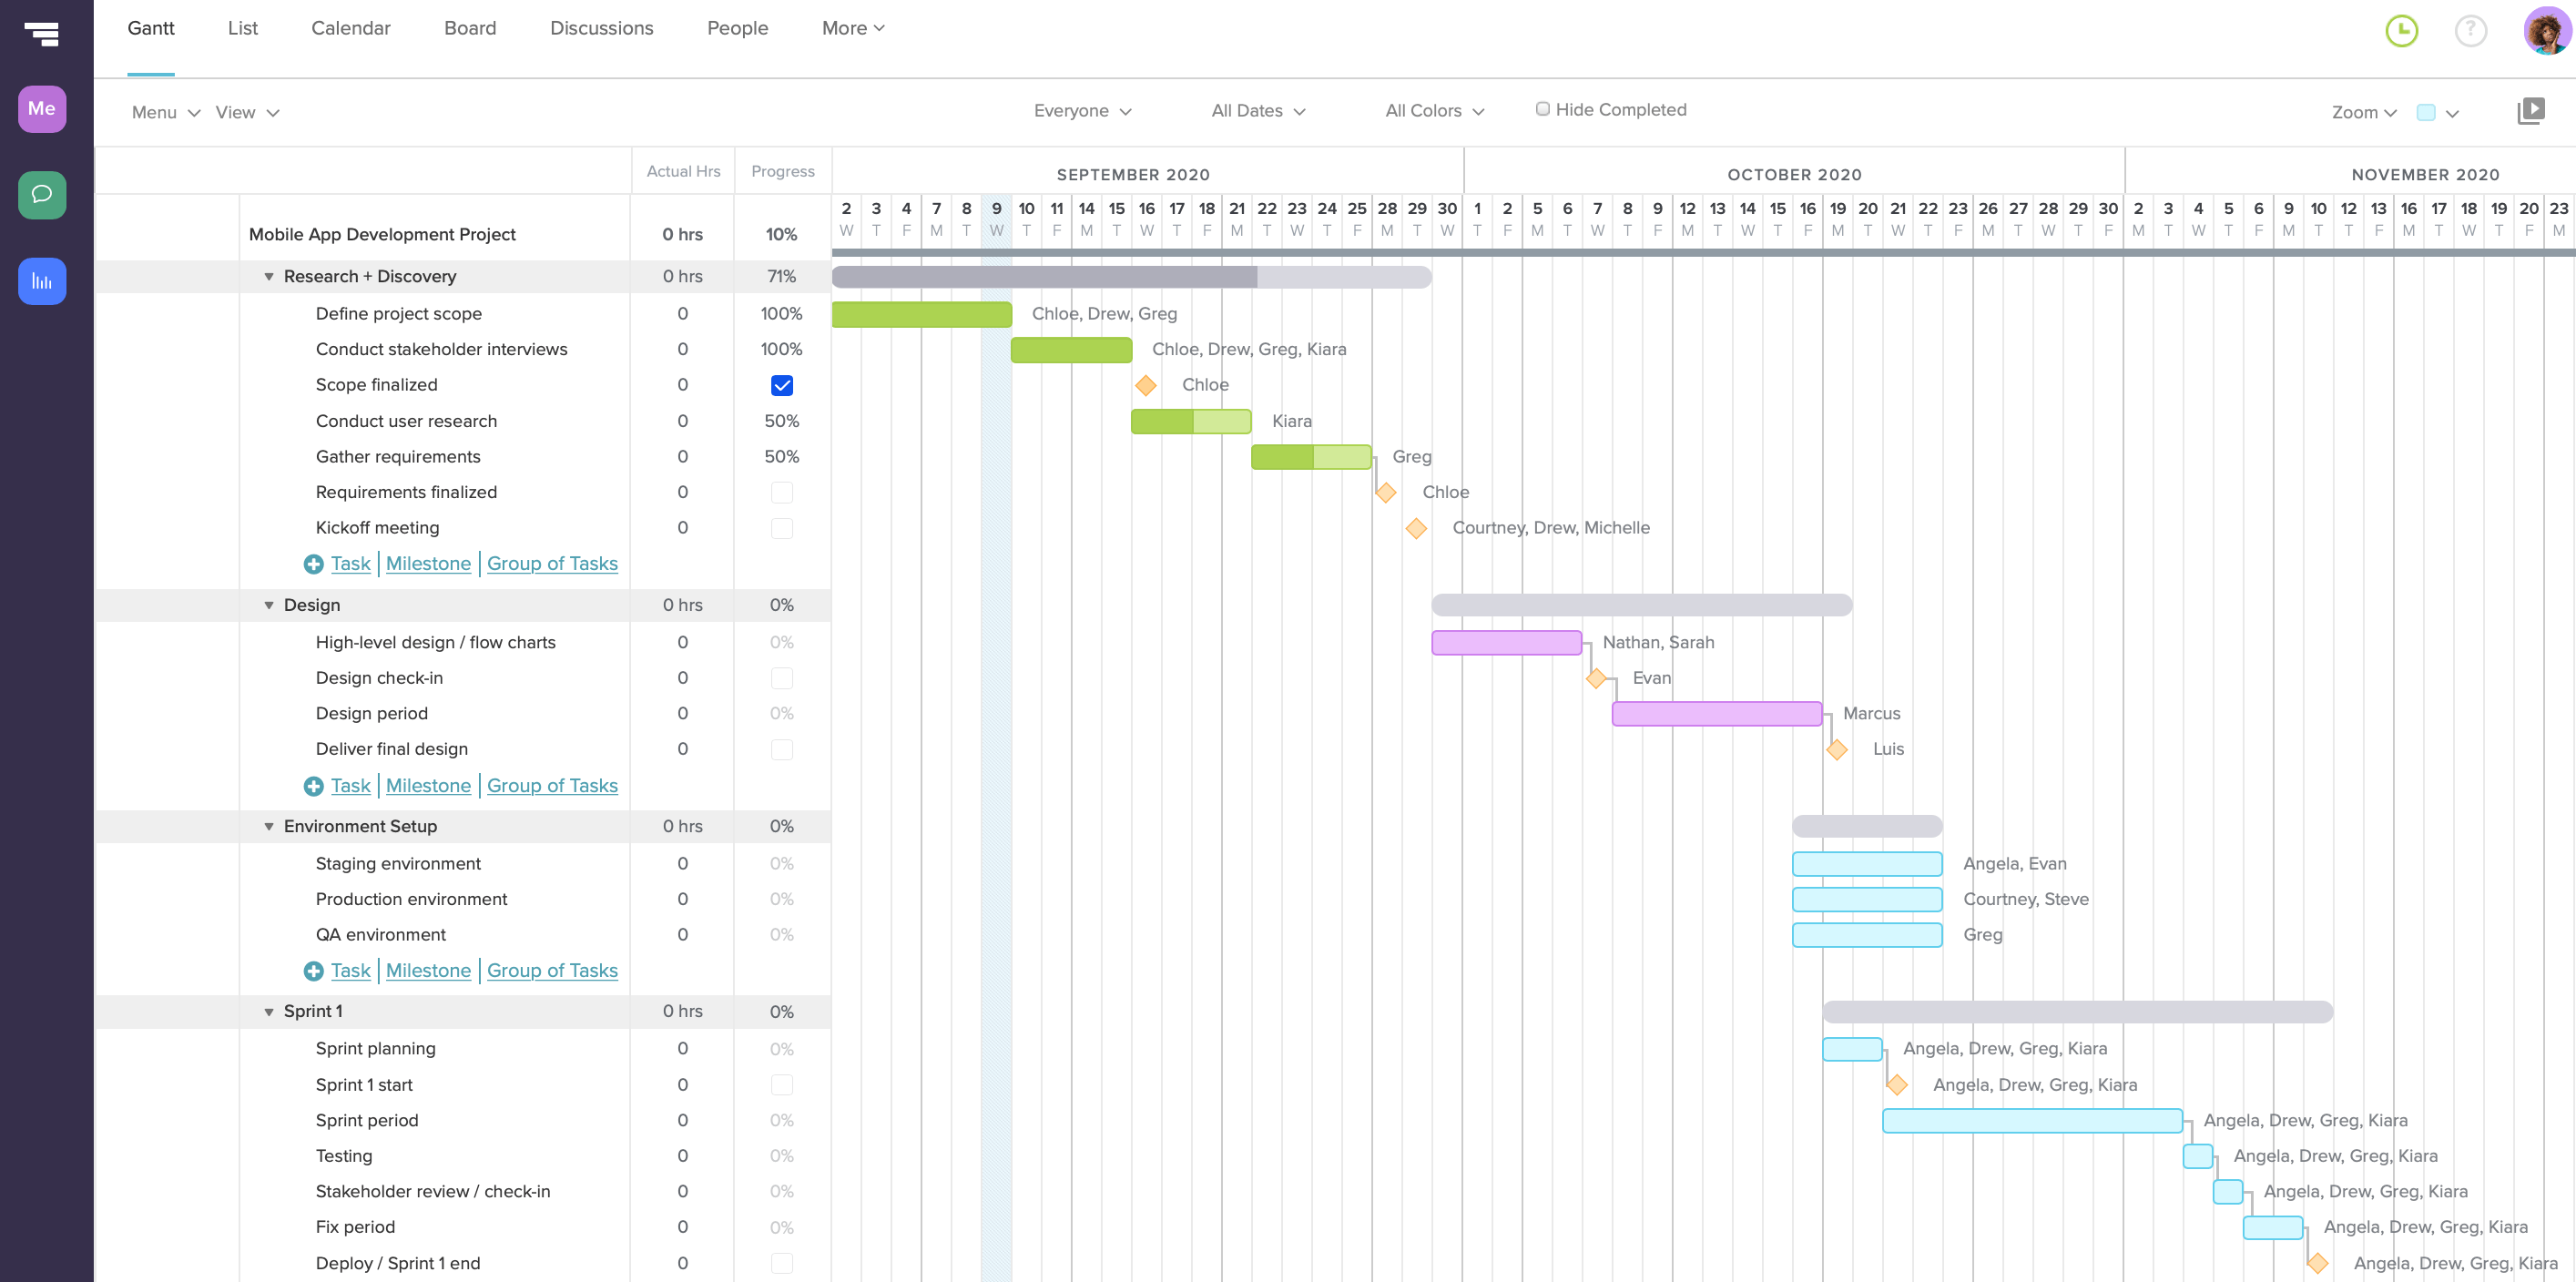Open the Everyone people filter dropdown
2576x1282 pixels.
click(x=1083, y=111)
